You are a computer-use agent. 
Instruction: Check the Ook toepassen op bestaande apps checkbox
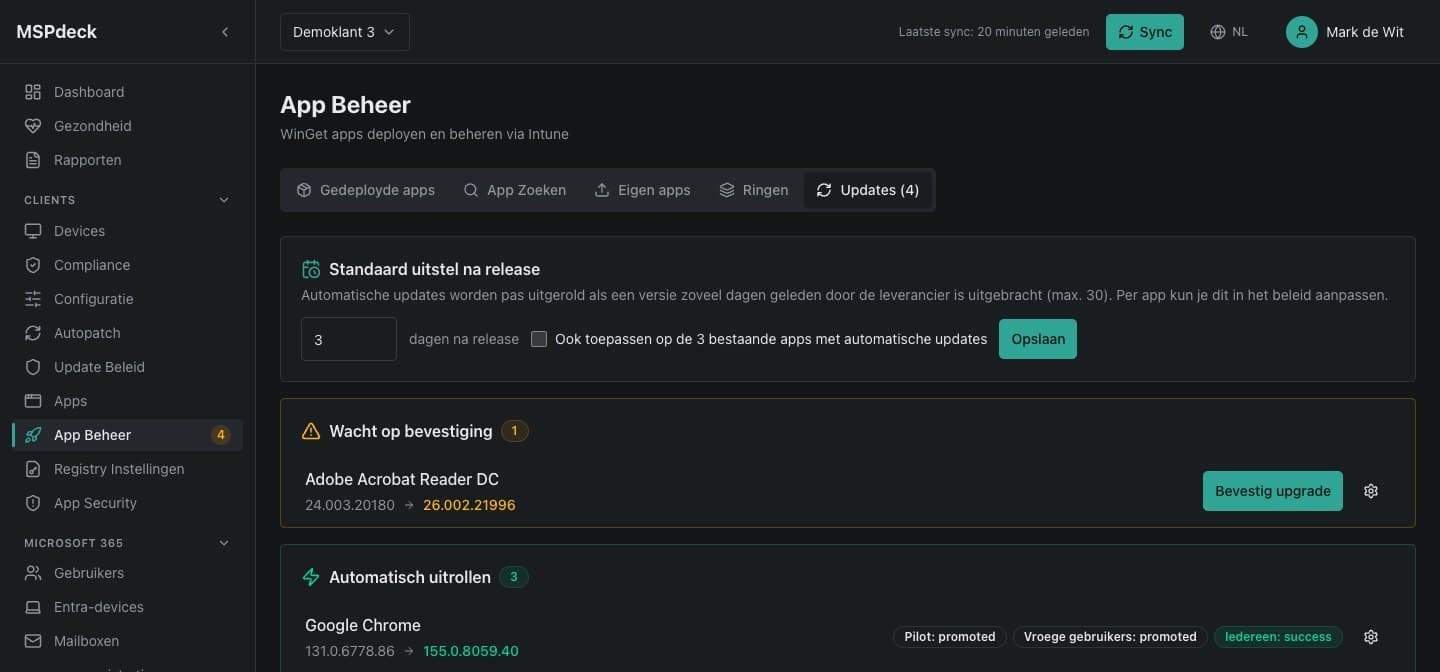pyautogui.click(x=539, y=339)
